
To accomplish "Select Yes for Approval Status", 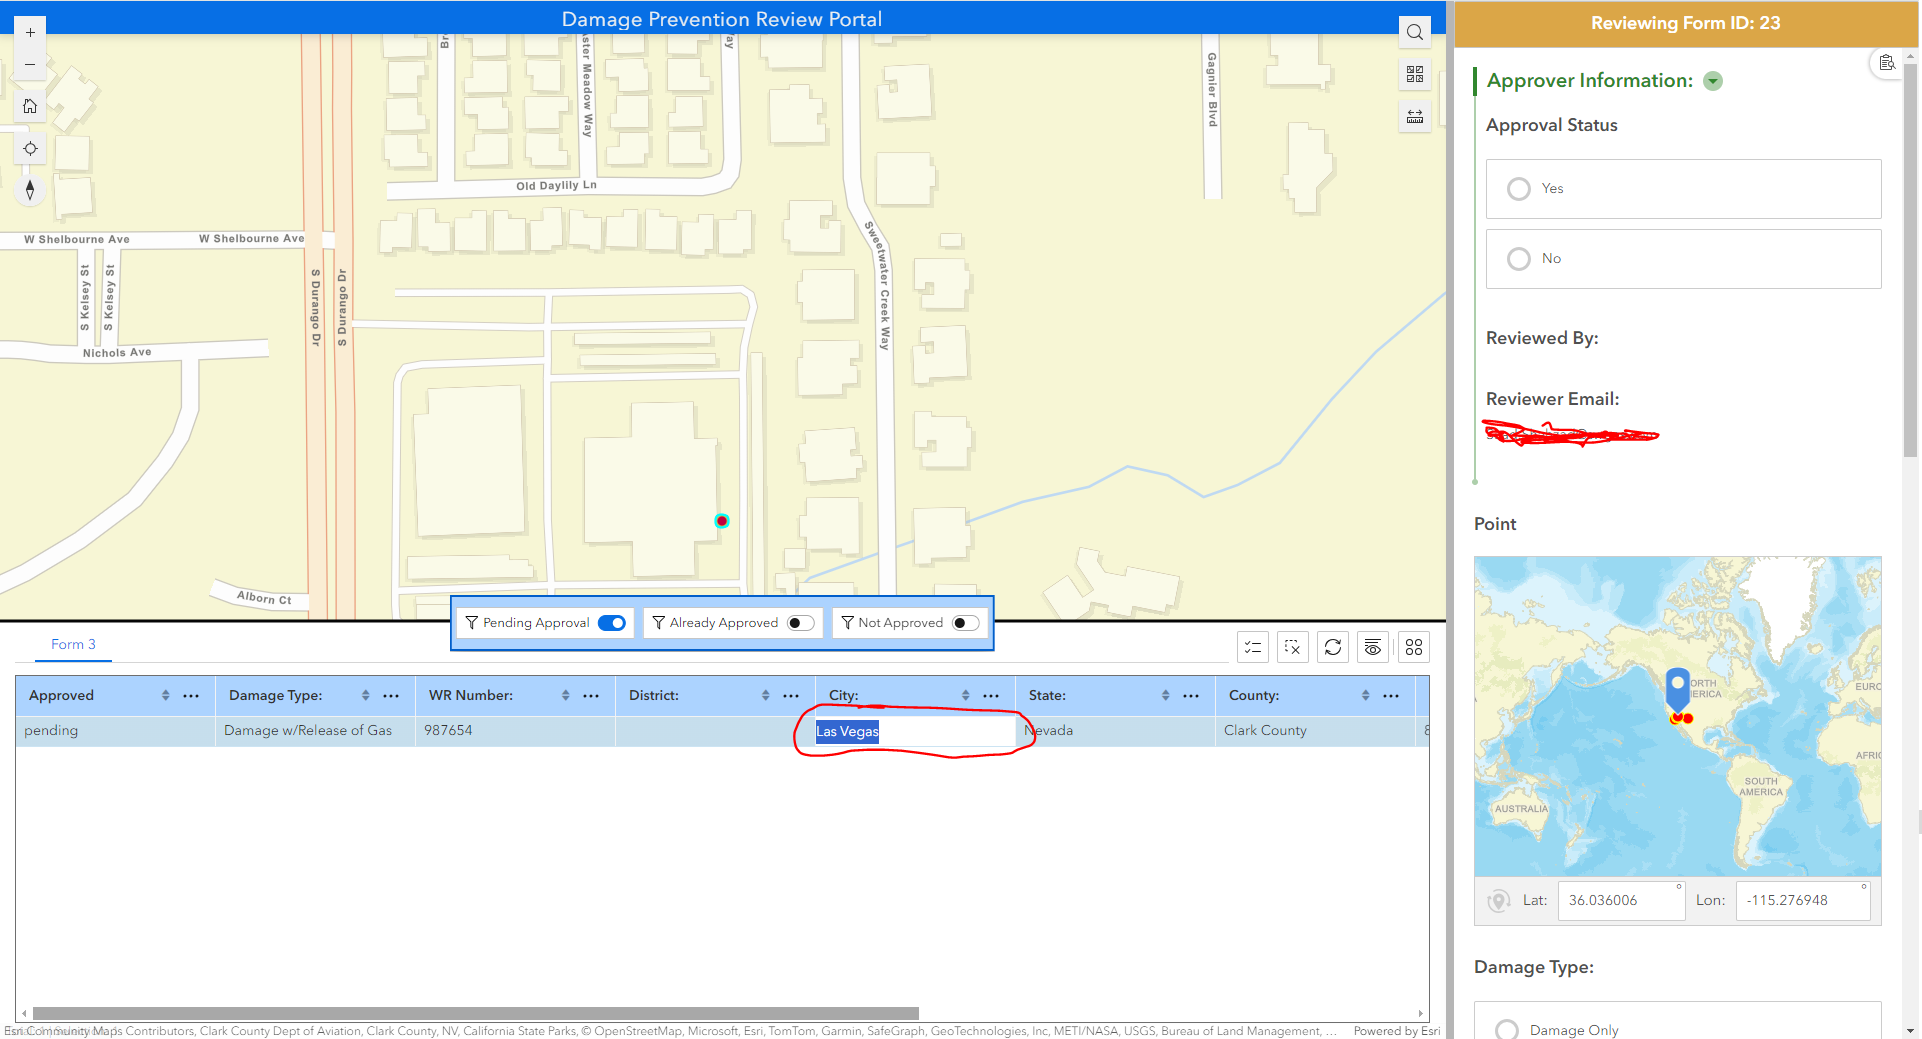I will tap(1518, 188).
